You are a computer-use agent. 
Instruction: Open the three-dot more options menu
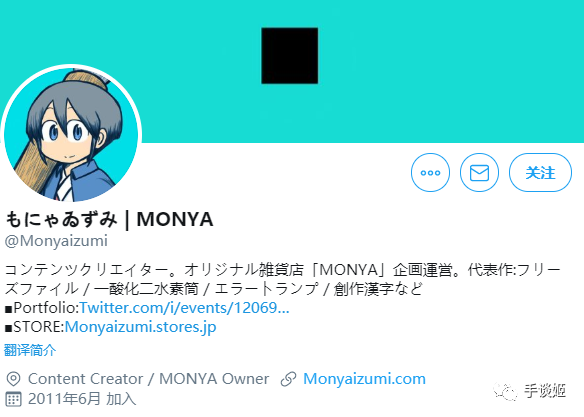pyautogui.click(x=430, y=172)
